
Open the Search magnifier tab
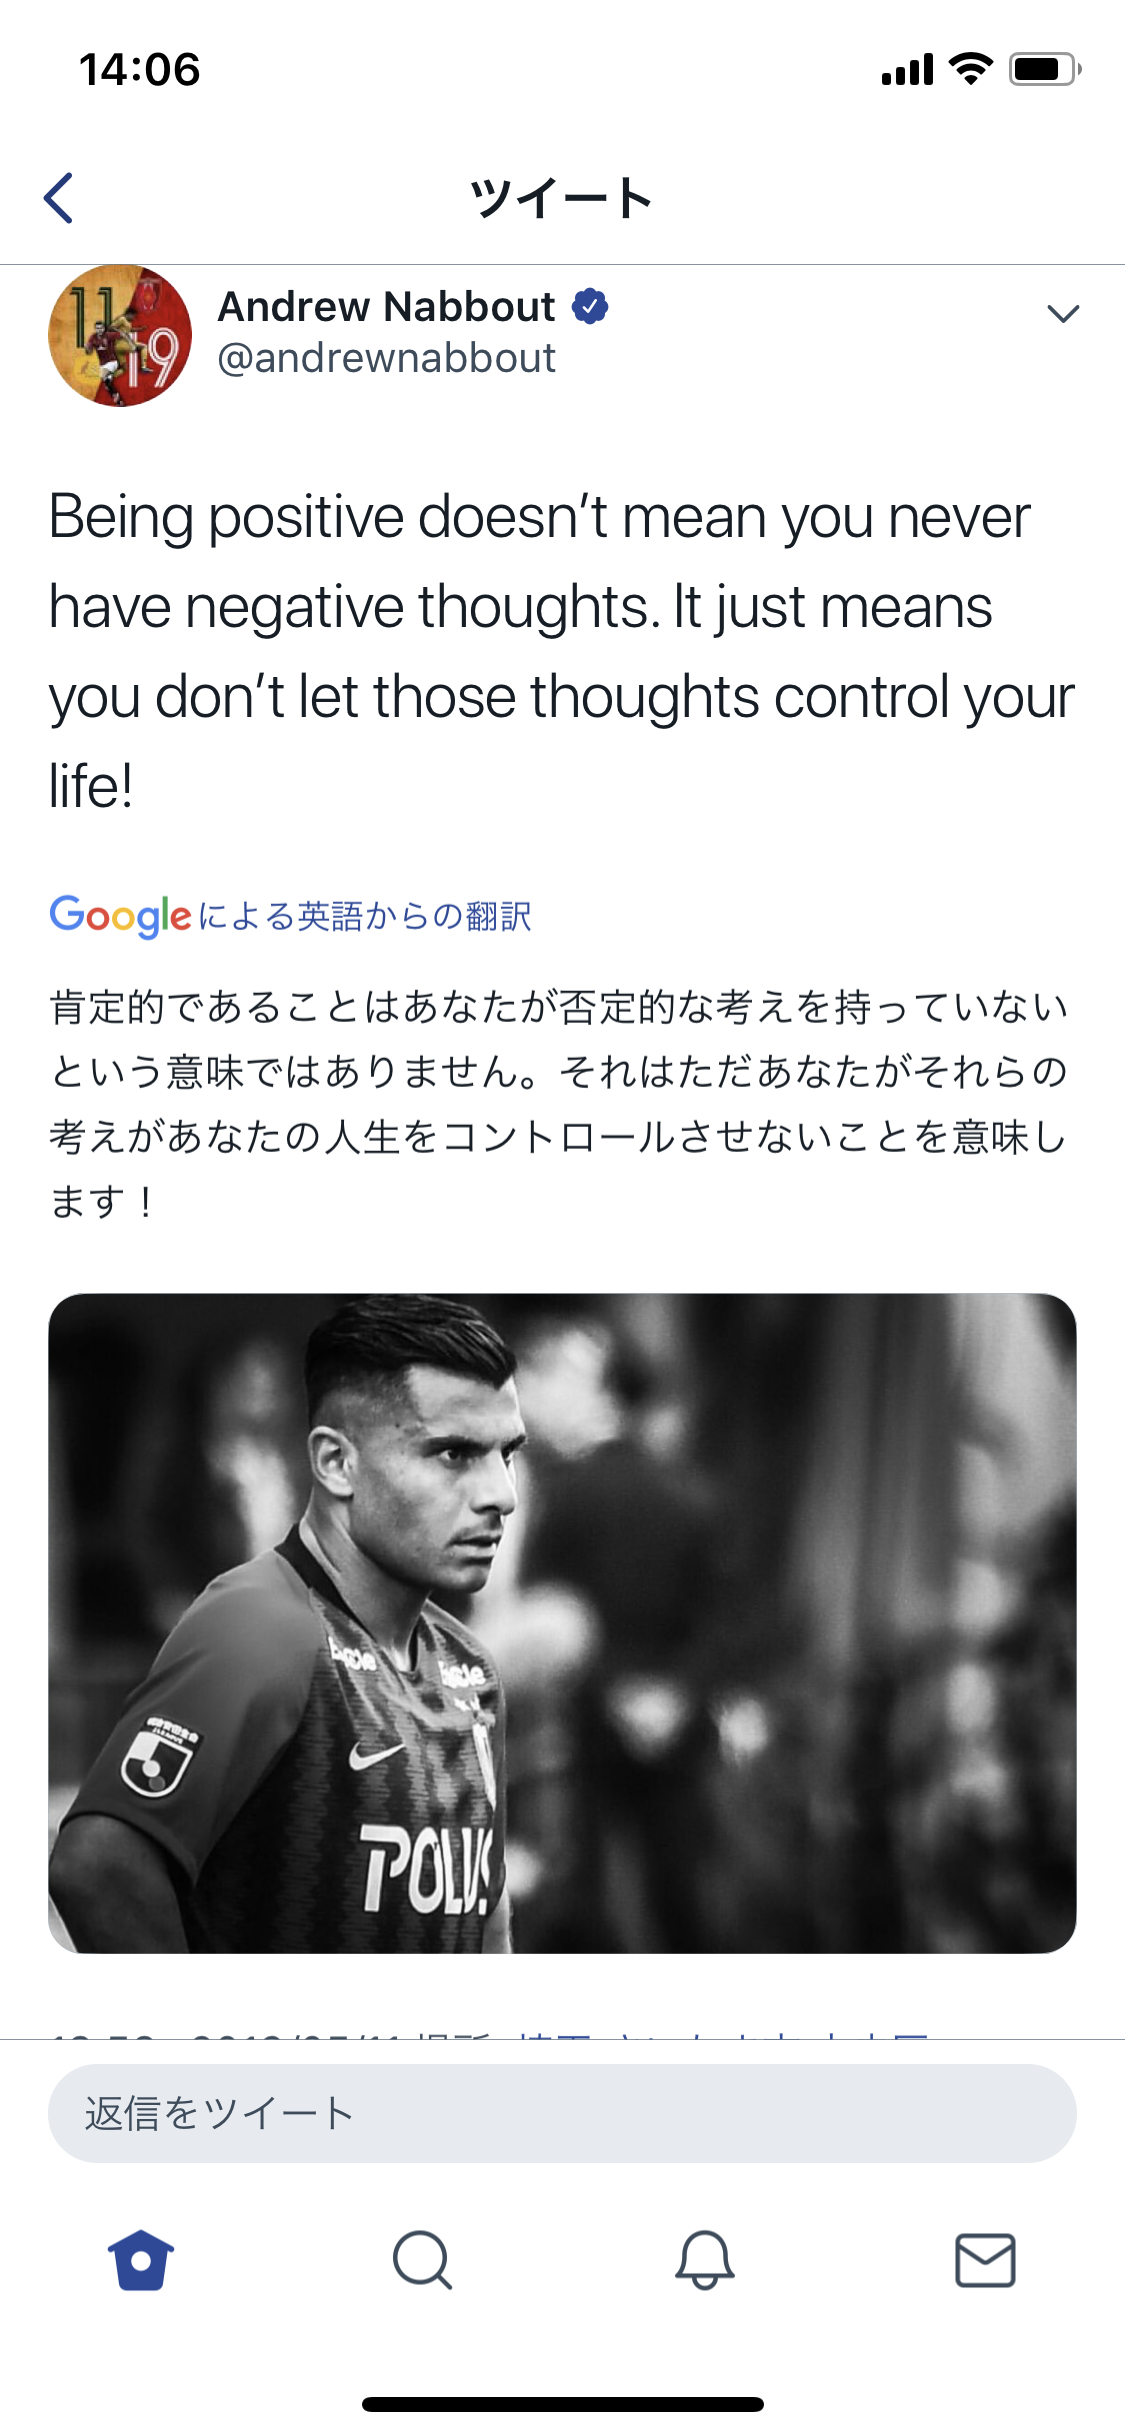[422, 2260]
